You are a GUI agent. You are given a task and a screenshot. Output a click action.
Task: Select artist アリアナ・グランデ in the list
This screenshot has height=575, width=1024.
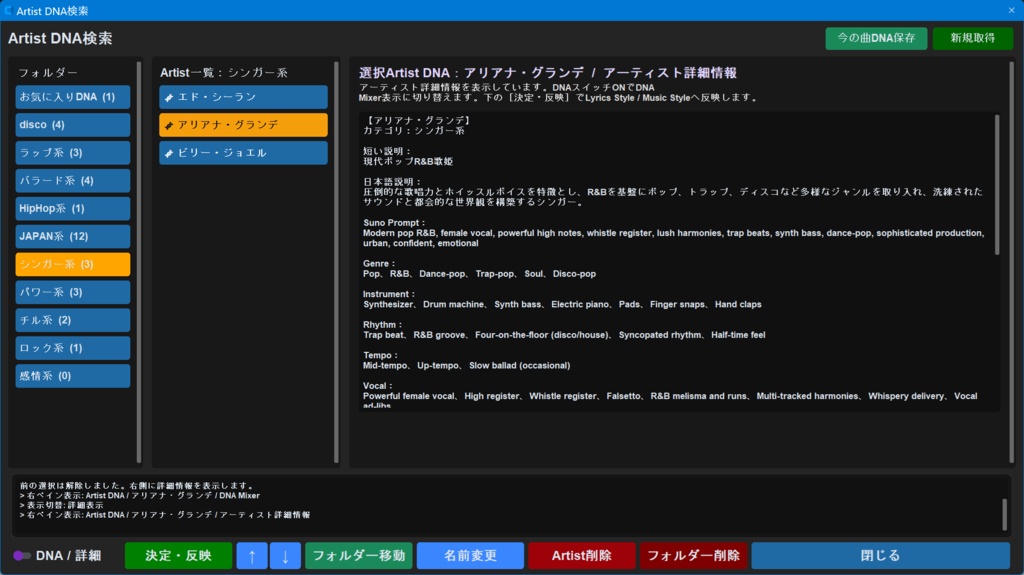[x=243, y=125]
